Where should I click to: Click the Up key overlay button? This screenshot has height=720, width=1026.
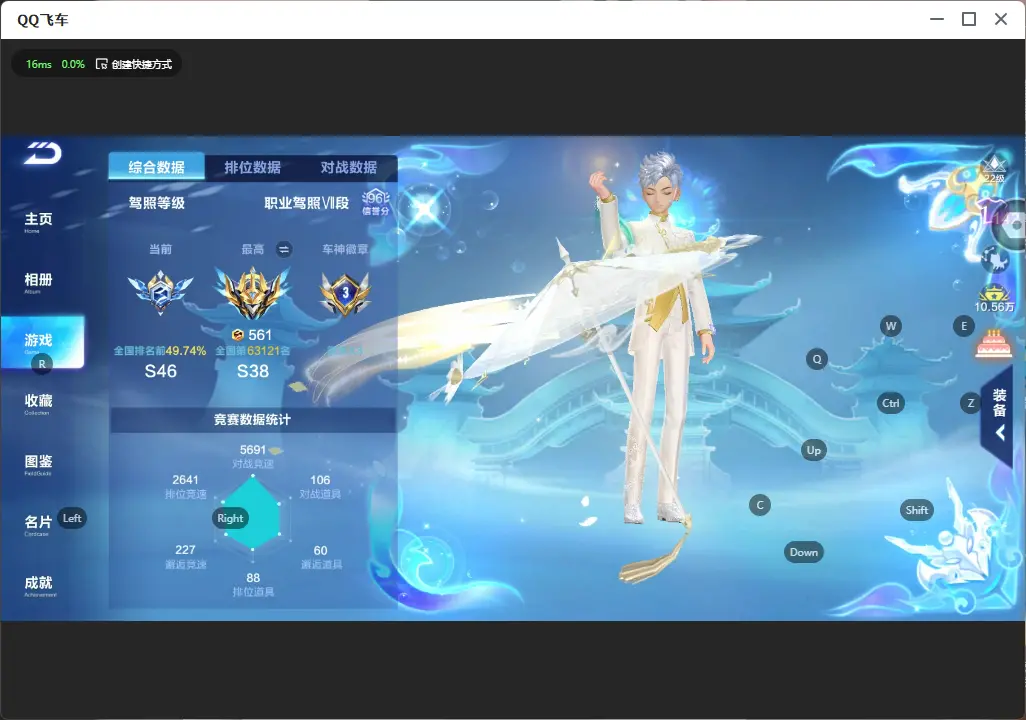813,450
